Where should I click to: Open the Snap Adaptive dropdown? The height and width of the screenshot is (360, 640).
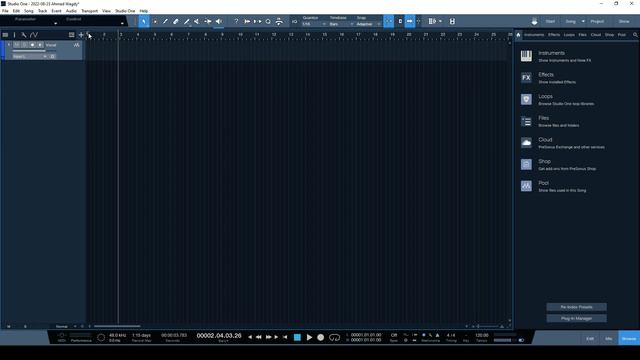pos(368,24)
